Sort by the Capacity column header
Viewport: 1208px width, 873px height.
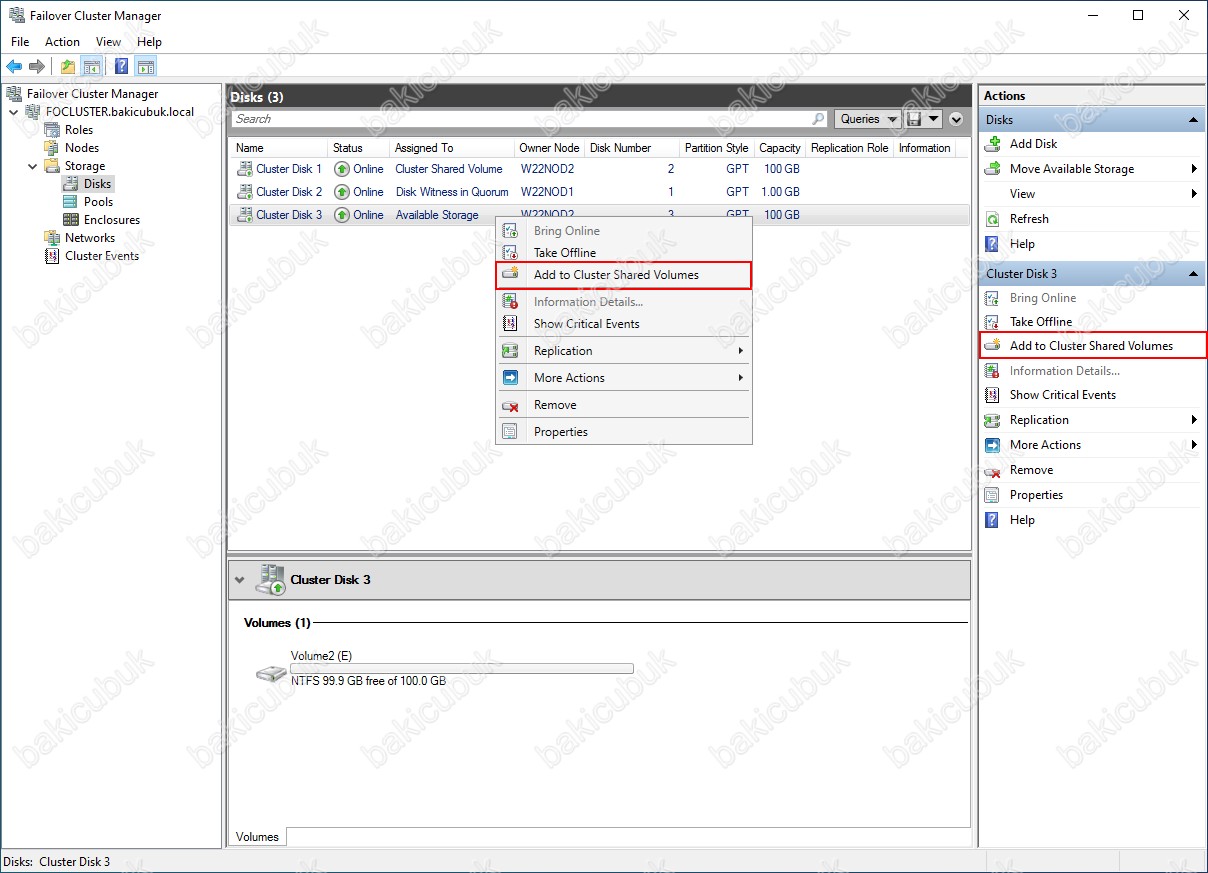point(779,148)
